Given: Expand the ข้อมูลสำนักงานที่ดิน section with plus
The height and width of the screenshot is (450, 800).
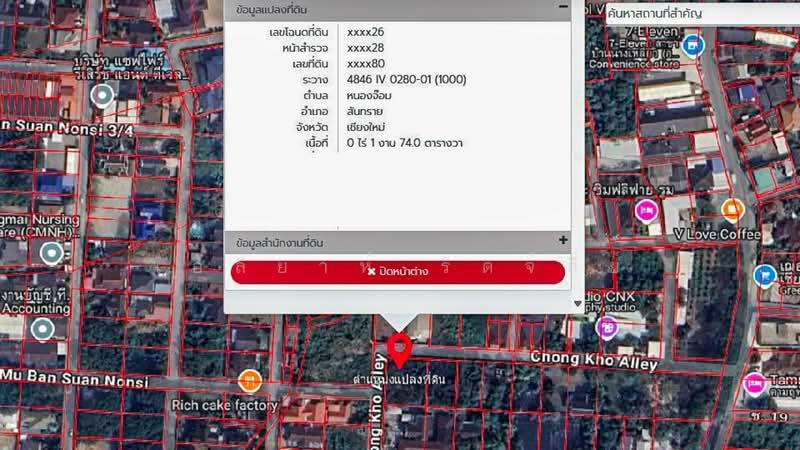Looking at the screenshot, I should (563, 241).
